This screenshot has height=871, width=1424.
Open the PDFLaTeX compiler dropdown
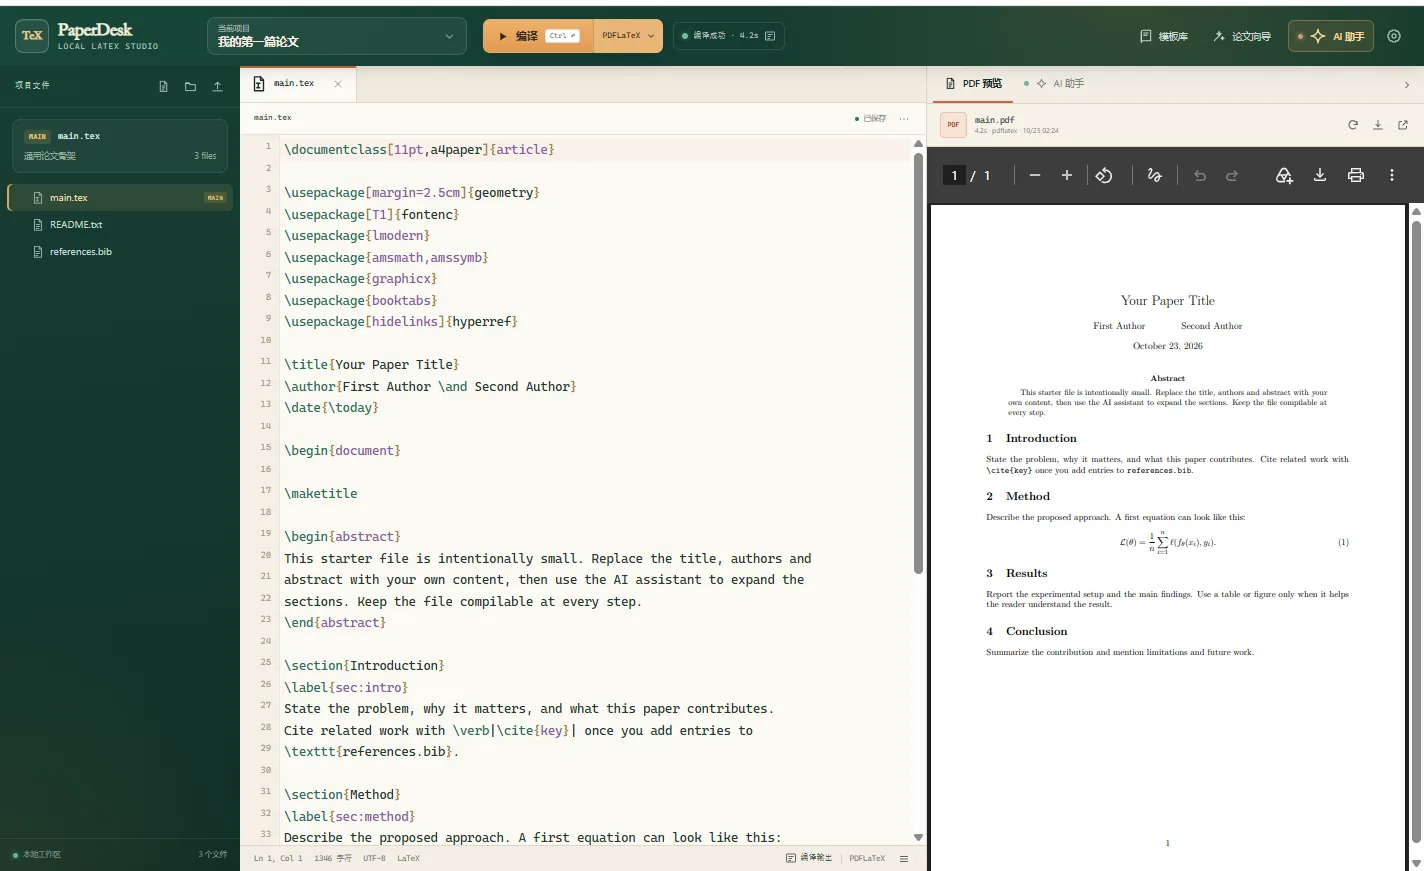(628, 36)
